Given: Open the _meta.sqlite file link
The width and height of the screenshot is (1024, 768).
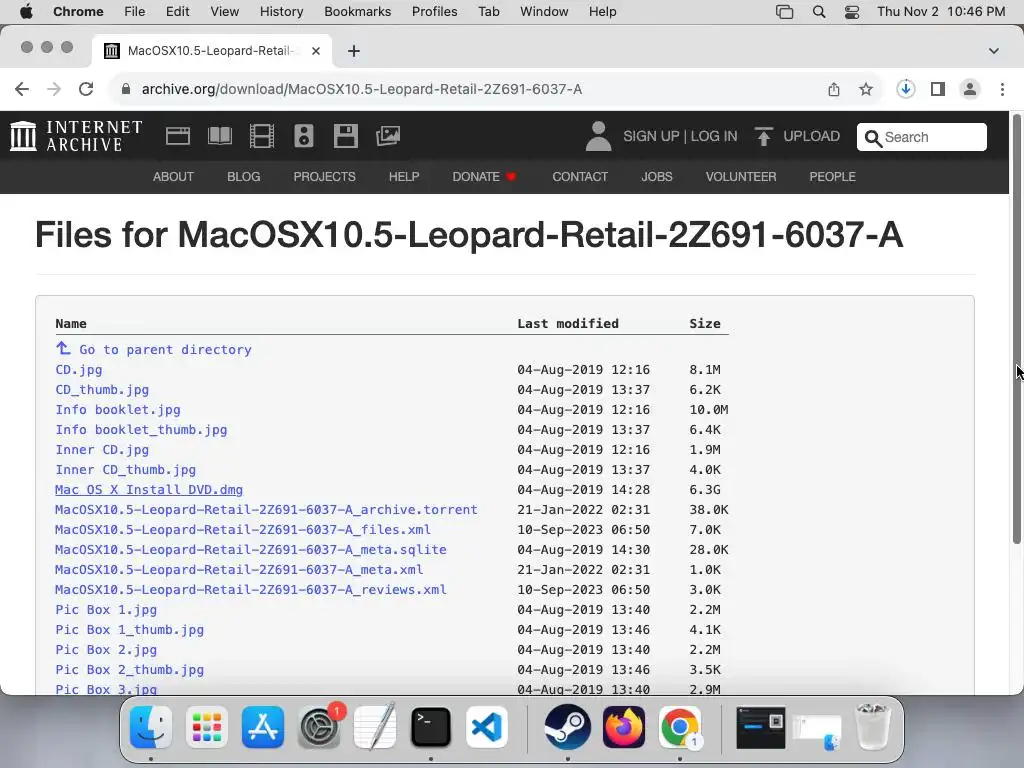Looking at the screenshot, I should [251, 550].
